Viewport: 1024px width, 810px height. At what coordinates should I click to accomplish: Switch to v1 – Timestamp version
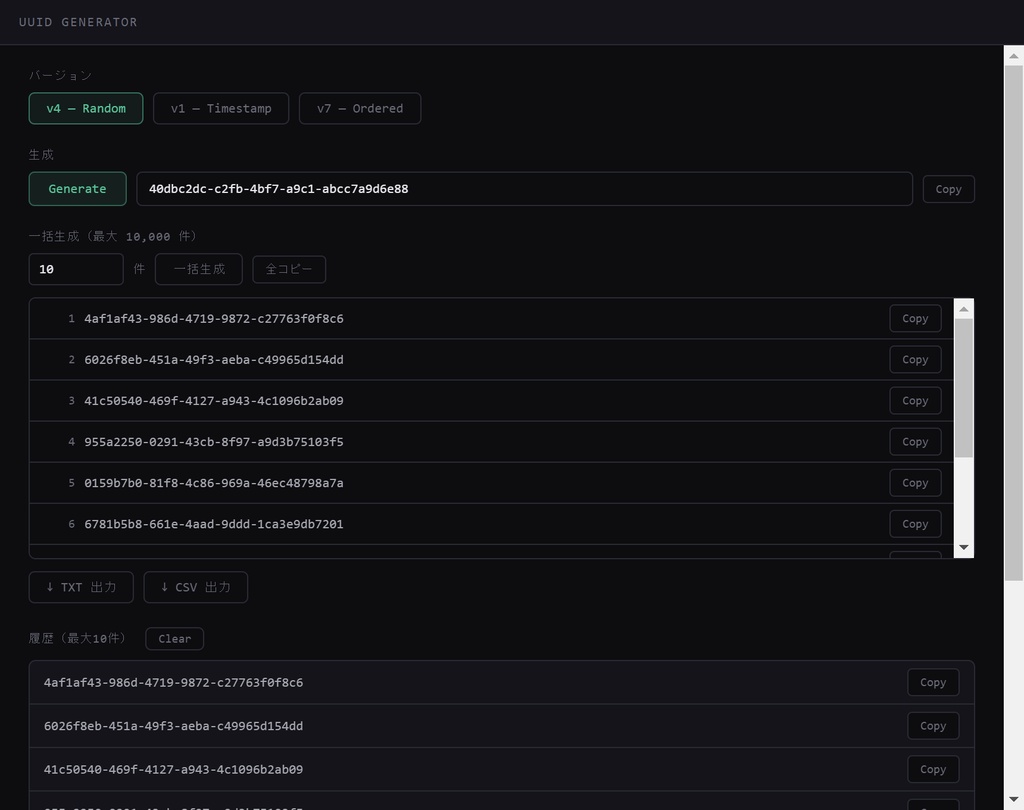click(221, 108)
